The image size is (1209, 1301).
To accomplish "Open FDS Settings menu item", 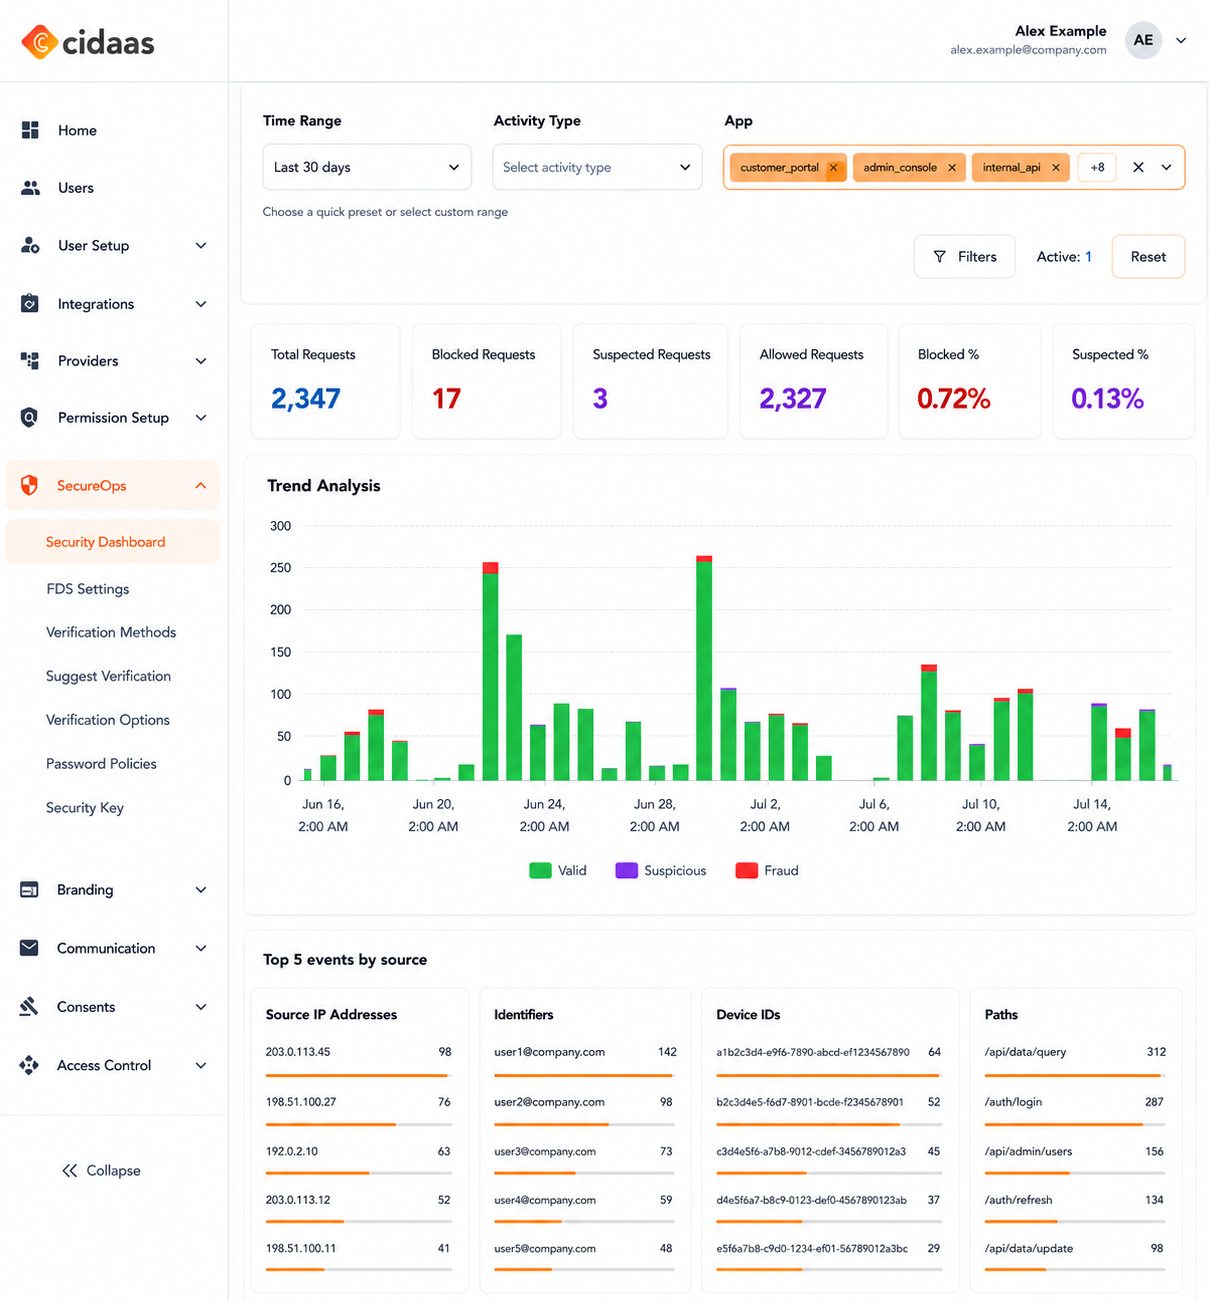I will tap(88, 589).
